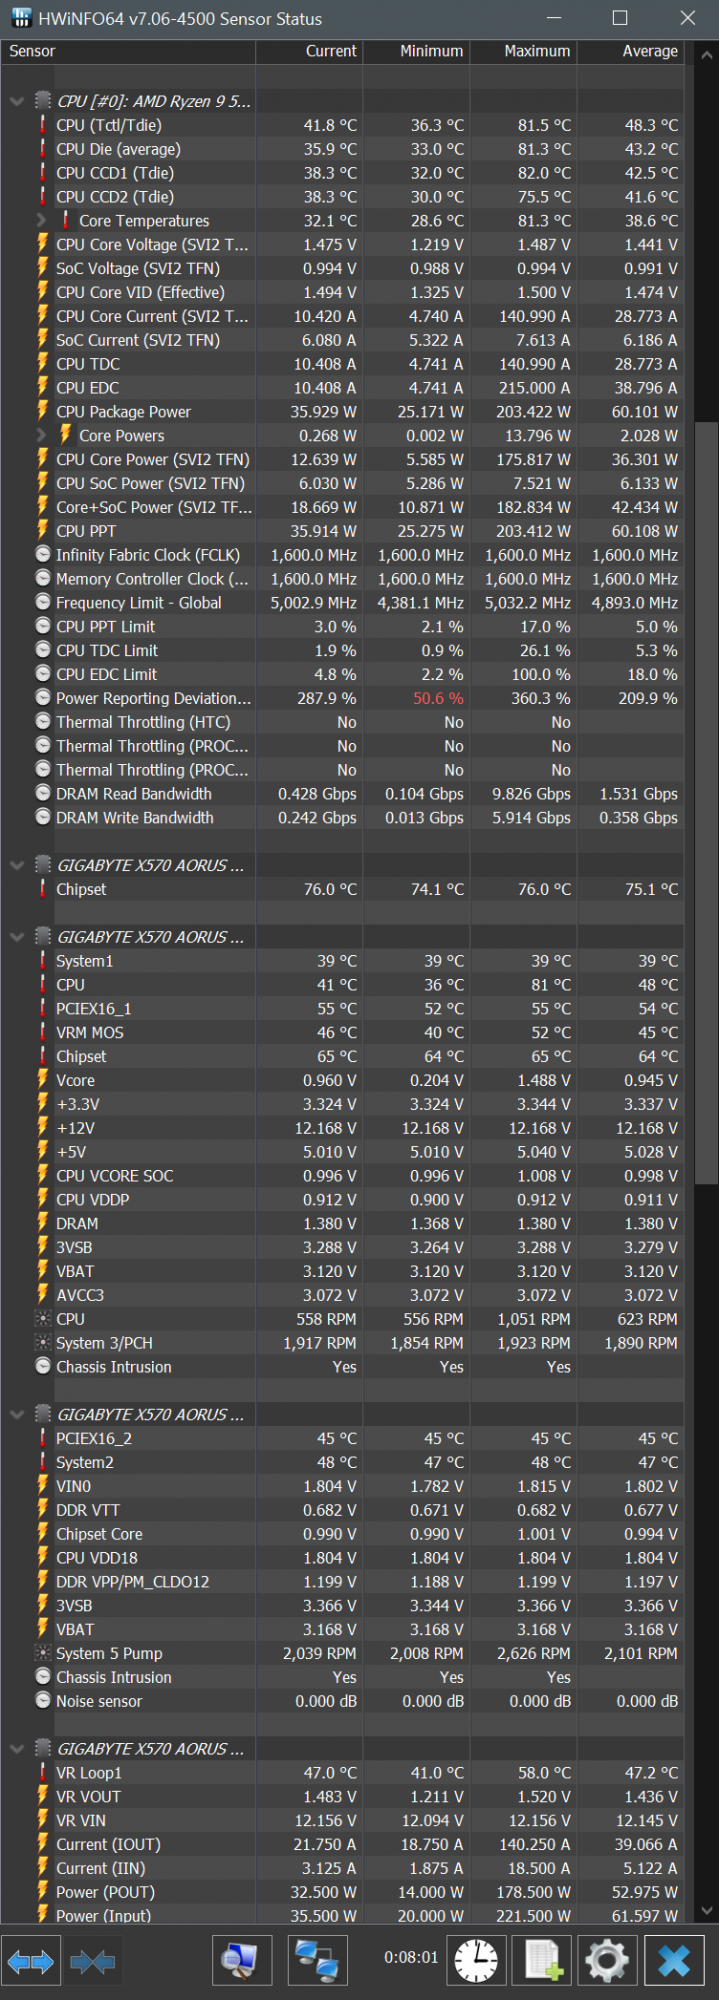Select the CPU VCORE SOC row
Viewport: 719px width, 2000px height.
(x=342, y=1176)
